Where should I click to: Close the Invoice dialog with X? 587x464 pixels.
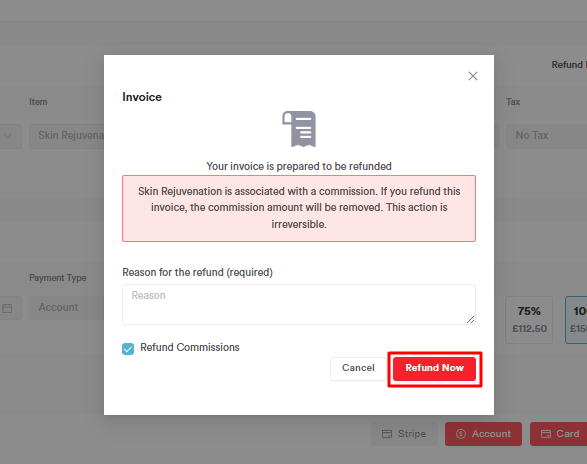(473, 76)
